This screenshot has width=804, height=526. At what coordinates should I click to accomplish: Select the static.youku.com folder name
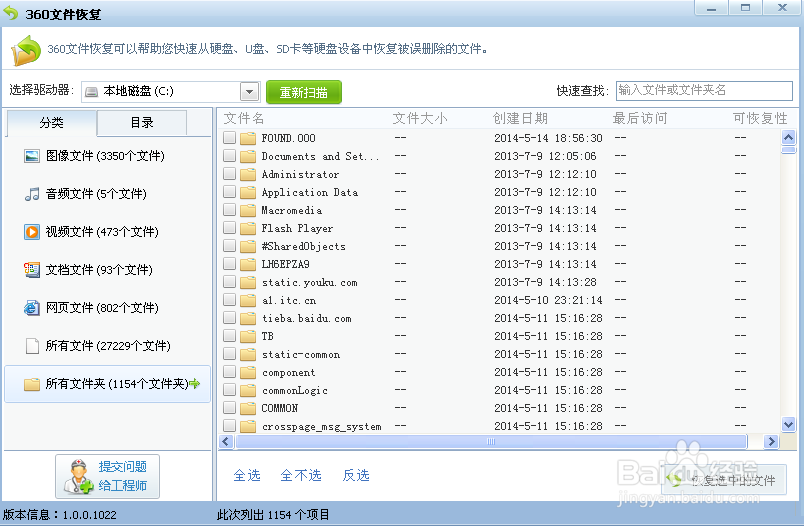310,282
